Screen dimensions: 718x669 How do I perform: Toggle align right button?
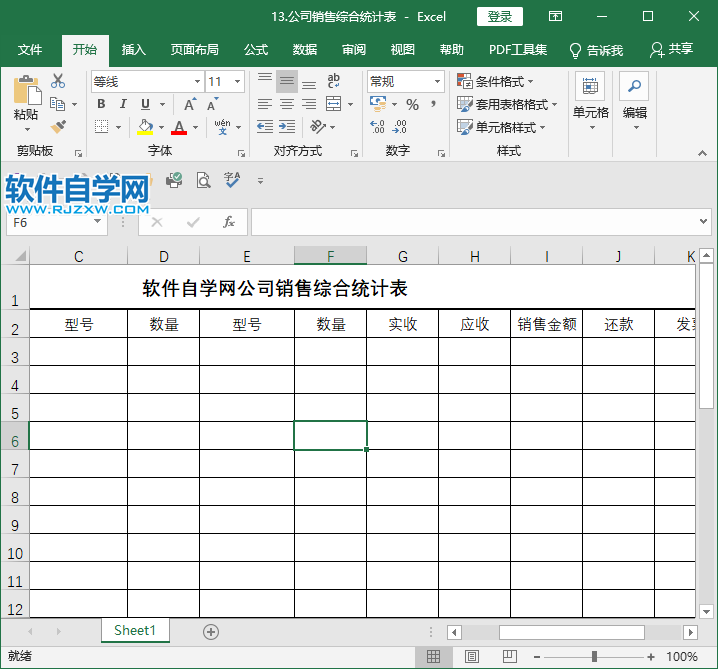(309, 104)
